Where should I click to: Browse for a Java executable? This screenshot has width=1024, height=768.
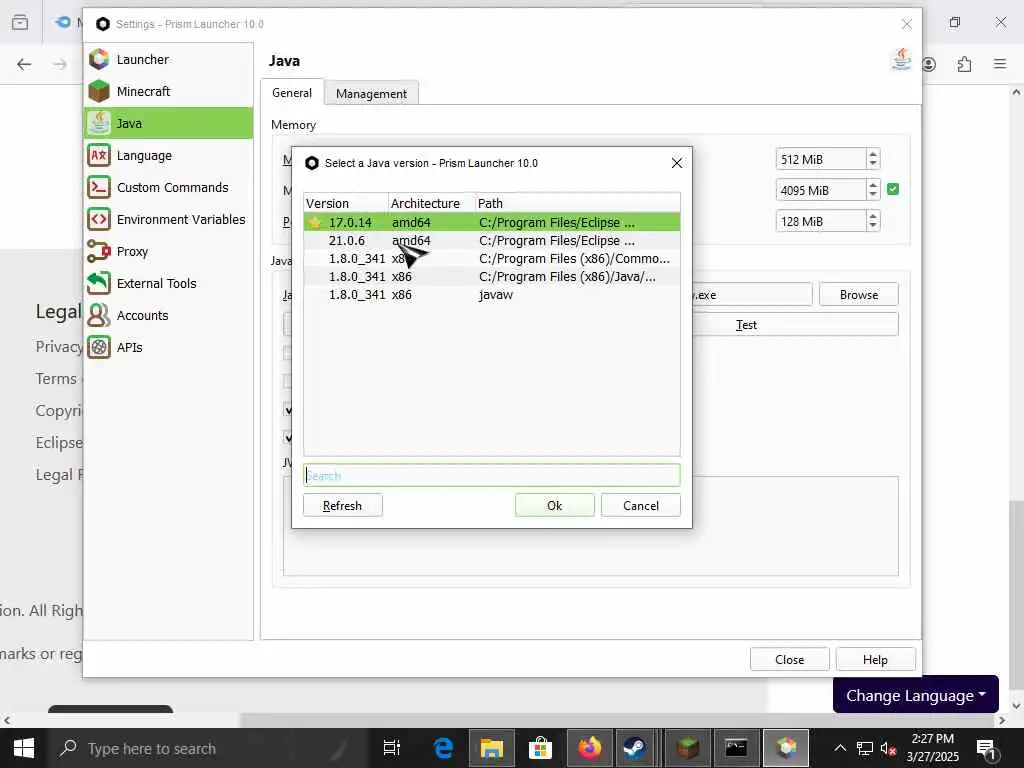[859, 295]
